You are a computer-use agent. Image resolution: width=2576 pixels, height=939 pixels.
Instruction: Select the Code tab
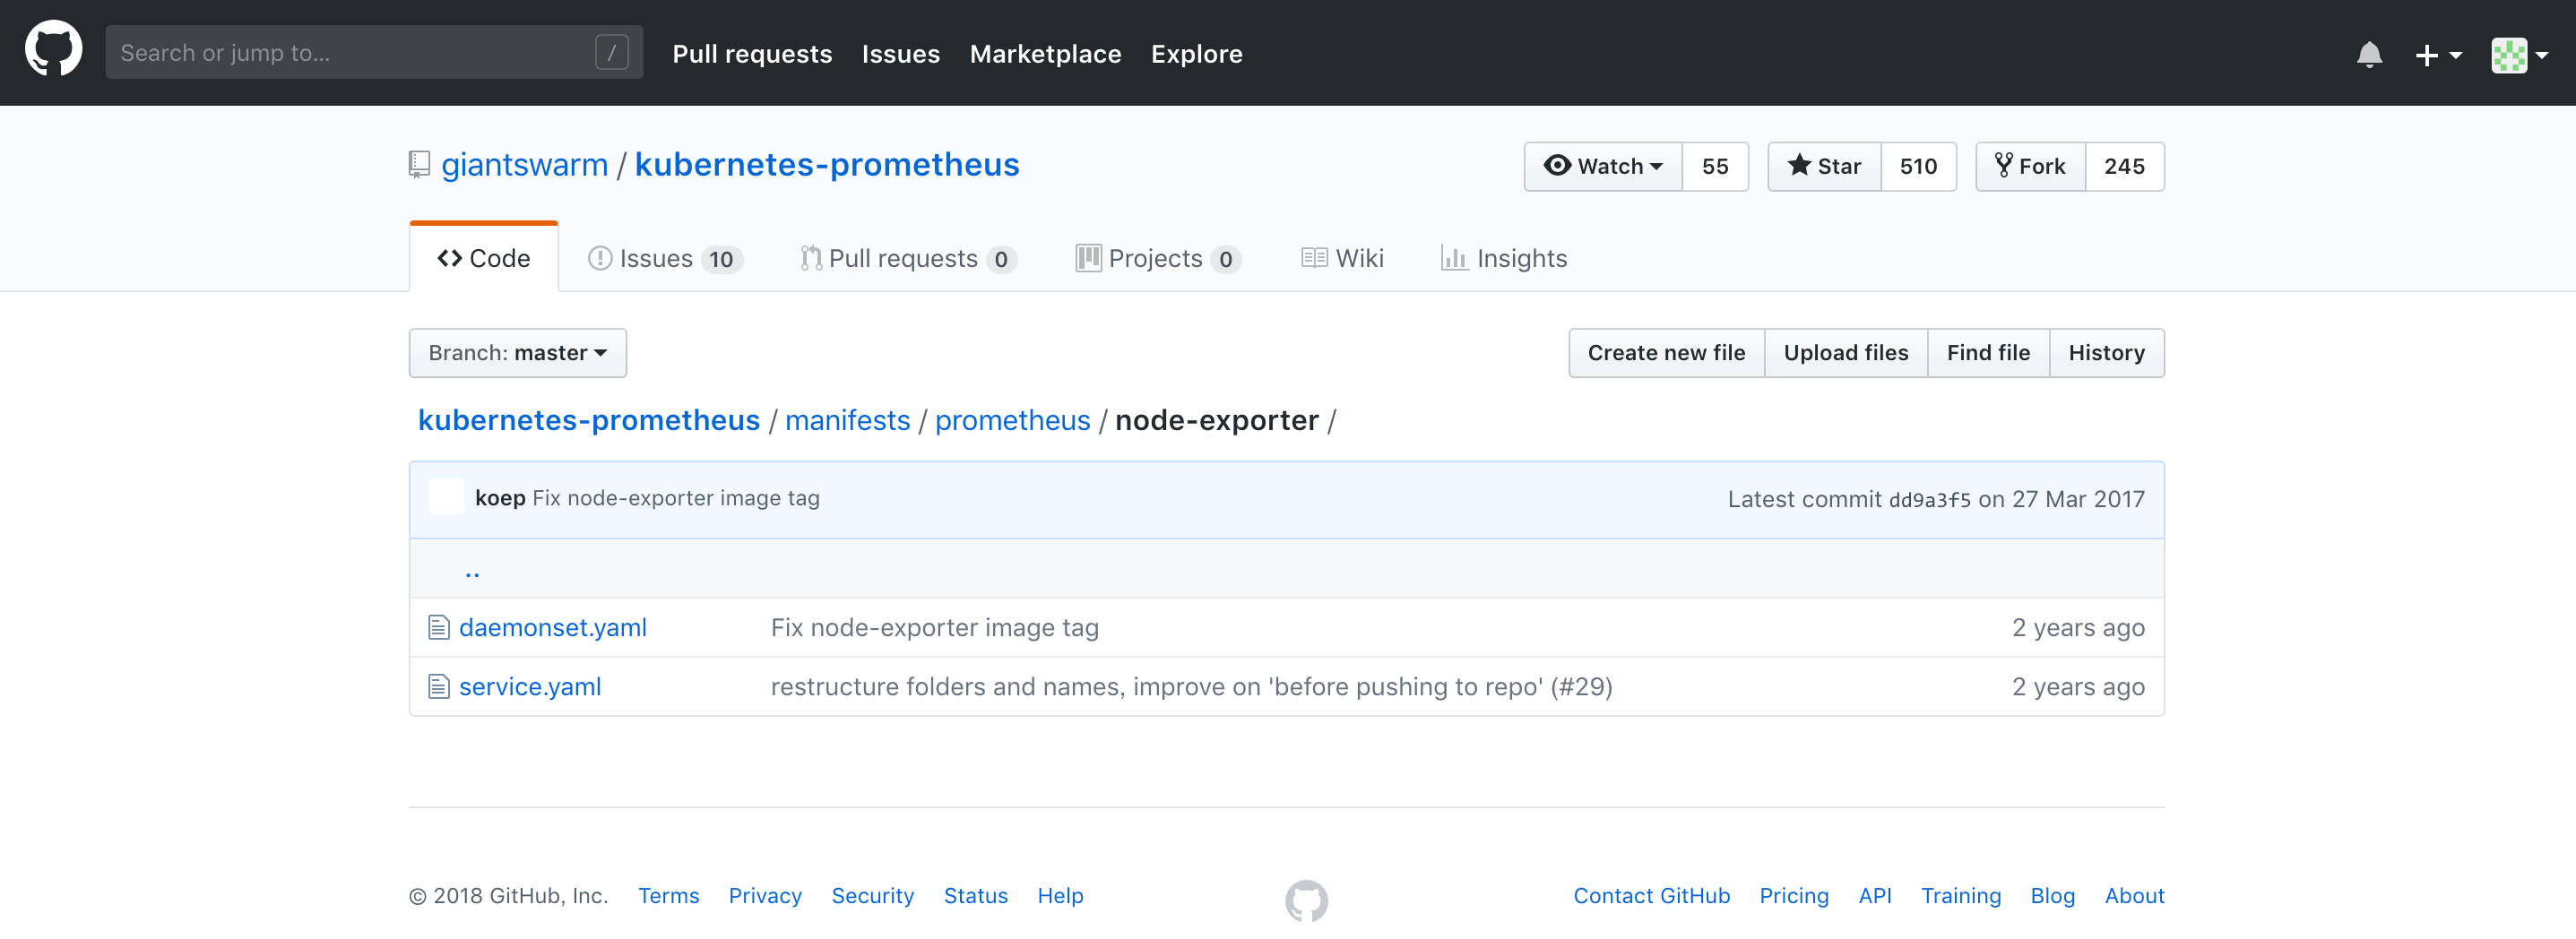click(484, 258)
